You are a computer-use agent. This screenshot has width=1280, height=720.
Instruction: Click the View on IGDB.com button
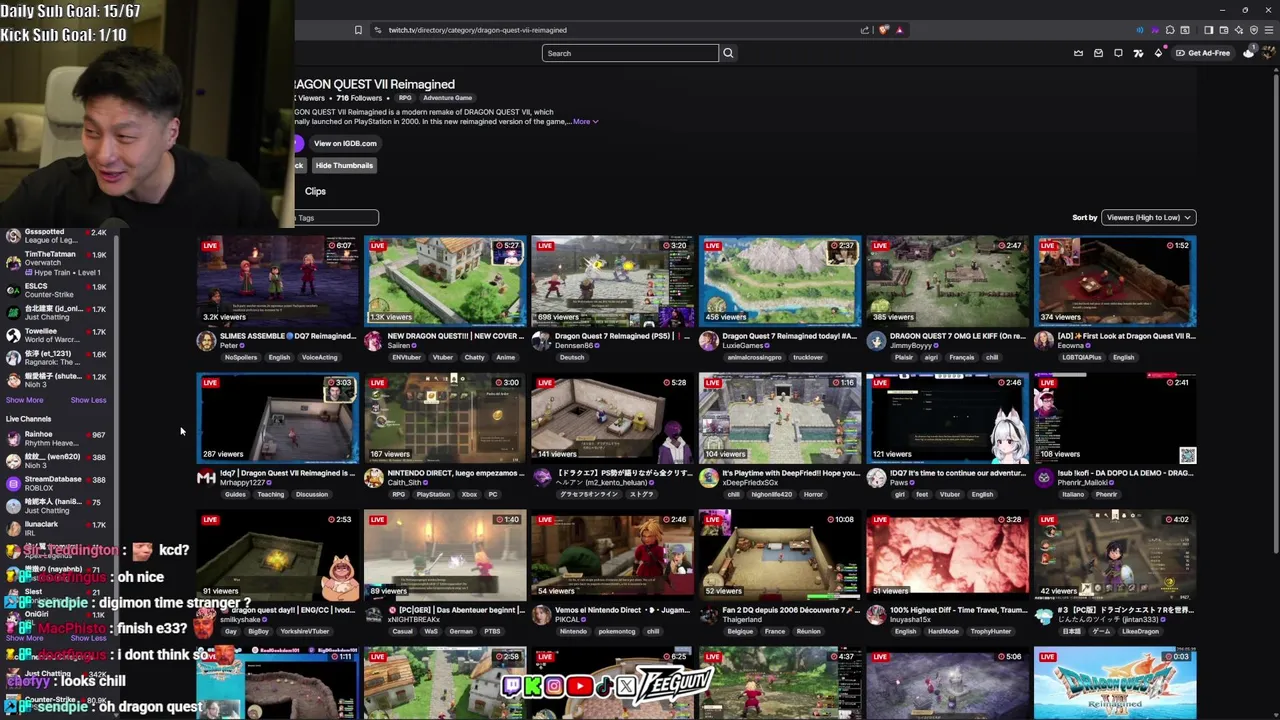point(345,143)
